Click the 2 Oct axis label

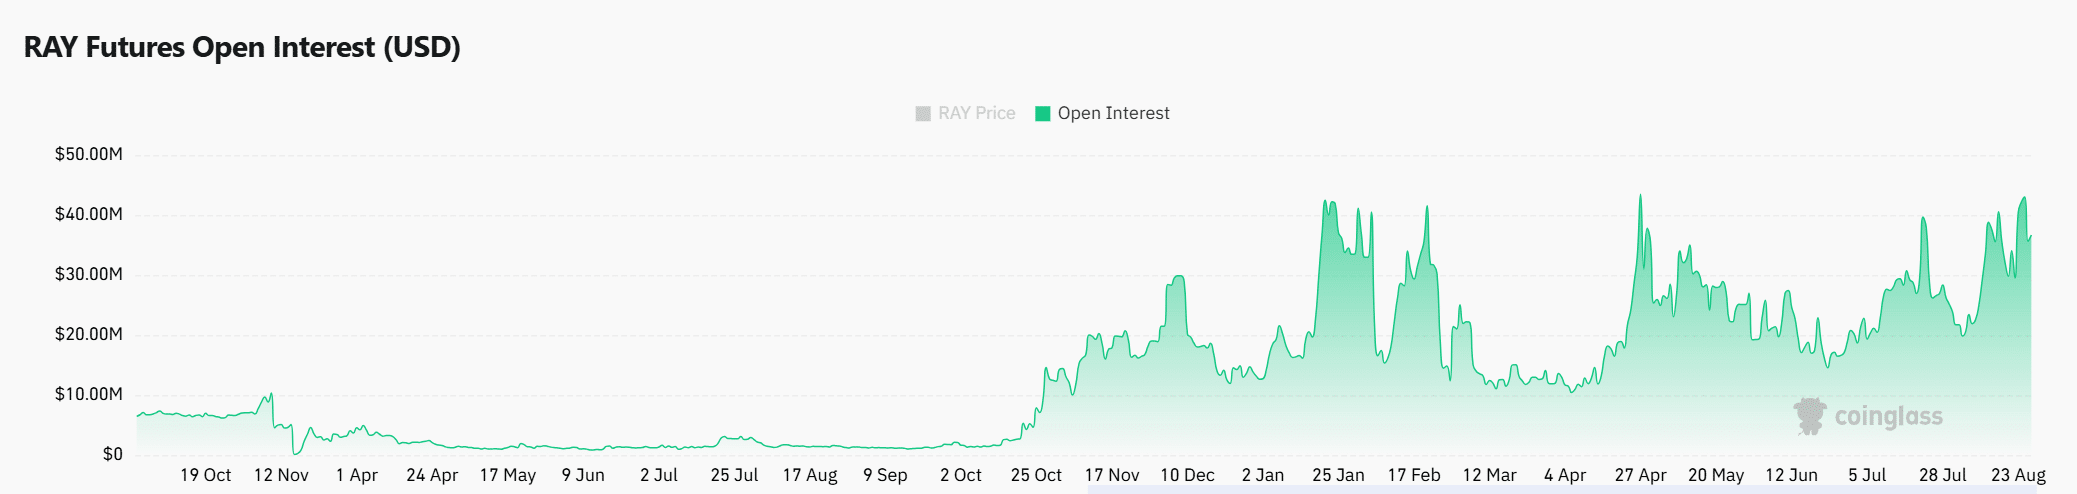pos(960,475)
